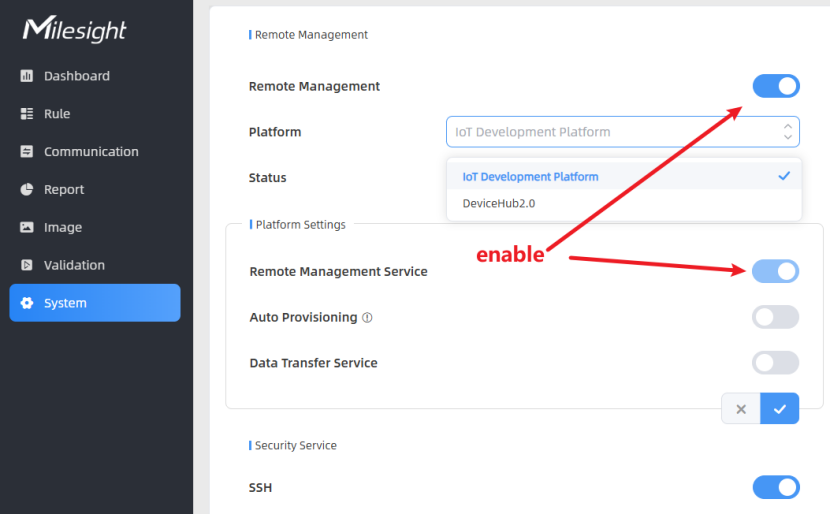The width and height of the screenshot is (831, 514).
Task: Toggle the Remote Management Service switch
Action: [775, 271]
